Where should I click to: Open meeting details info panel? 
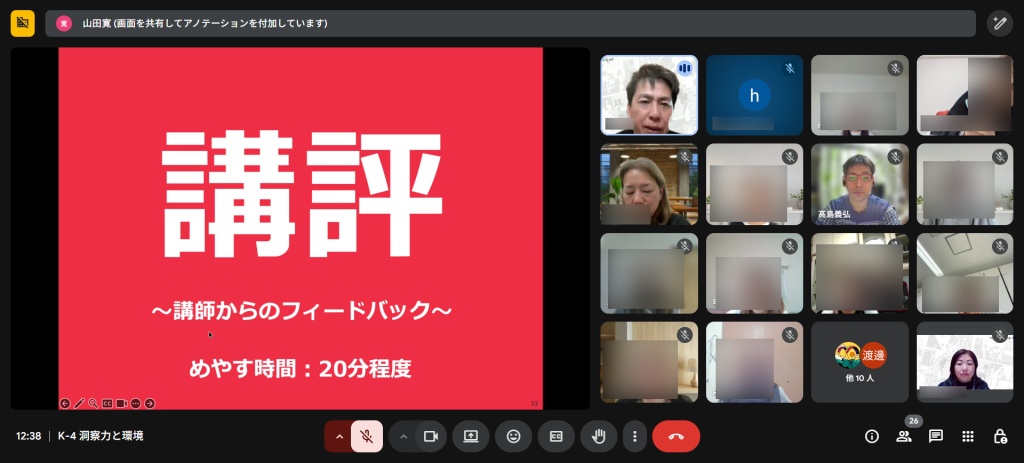(872, 436)
